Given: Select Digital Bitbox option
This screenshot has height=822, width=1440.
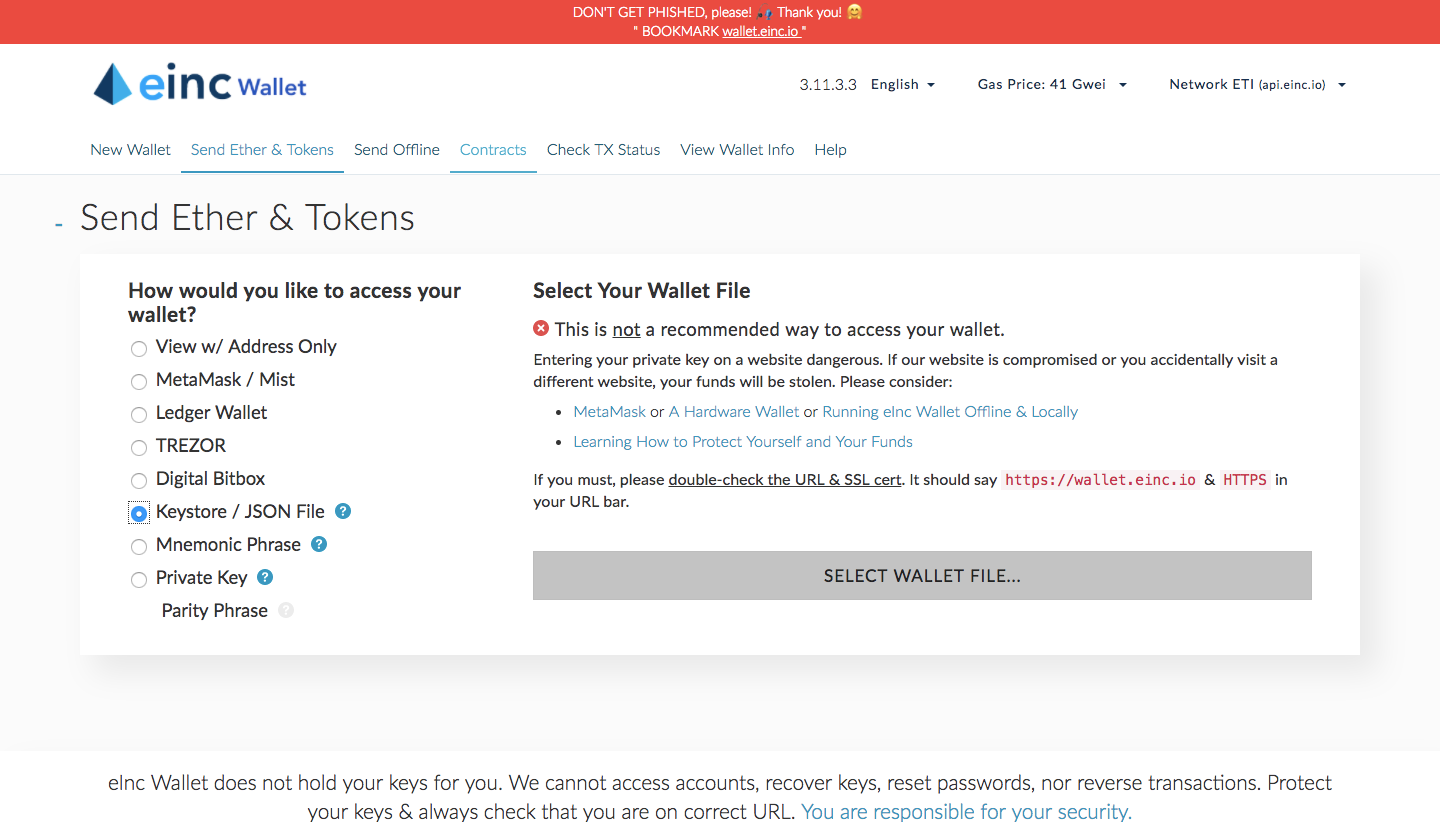Looking at the screenshot, I should (139, 481).
